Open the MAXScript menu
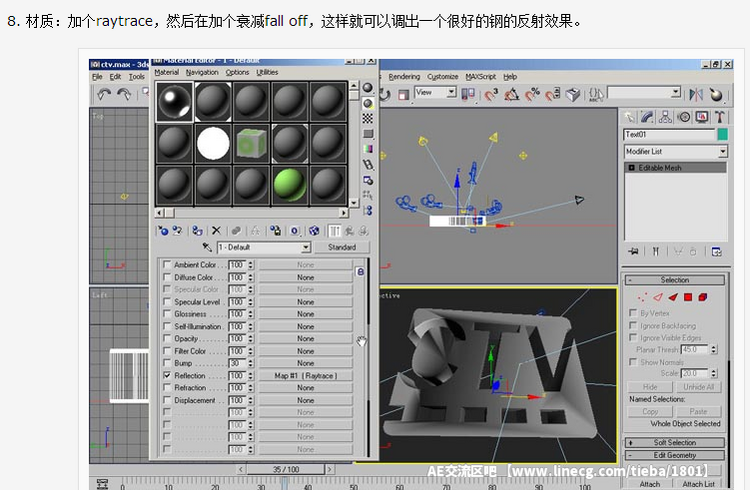This screenshot has height=490, width=750. click(x=481, y=77)
